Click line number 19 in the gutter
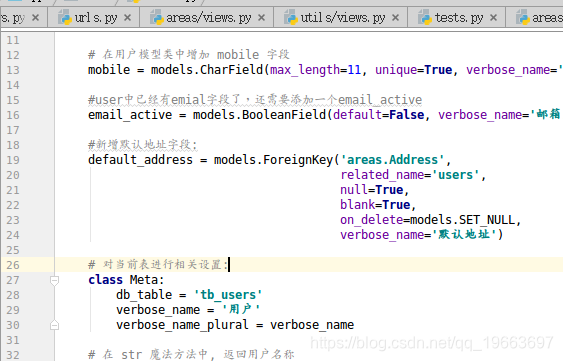 click(13, 160)
